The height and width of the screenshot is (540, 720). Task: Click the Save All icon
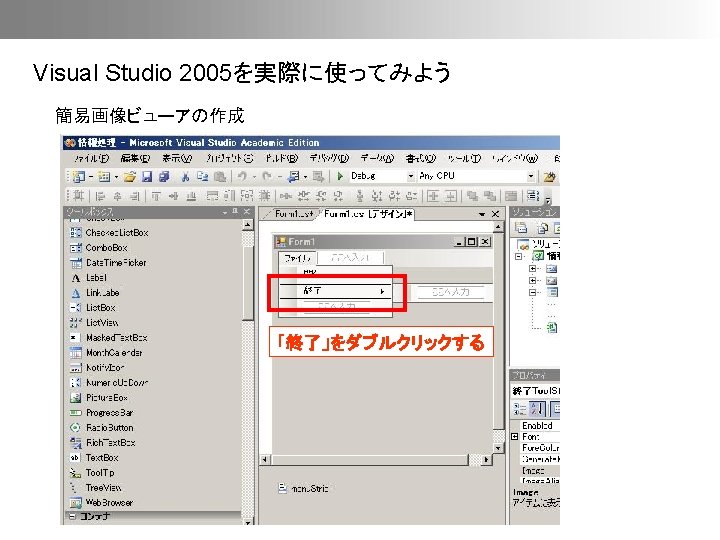[x=164, y=176]
